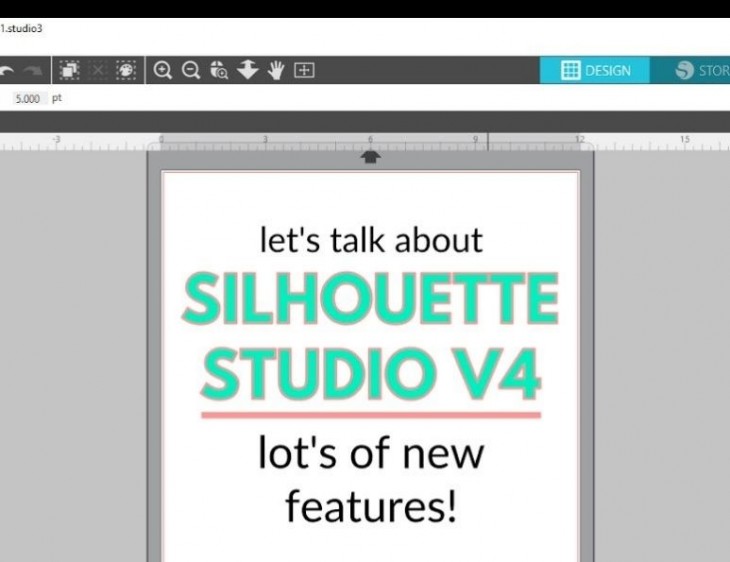Click the Zoom In magnifier
This screenshot has height=562, width=730.
(162, 70)
